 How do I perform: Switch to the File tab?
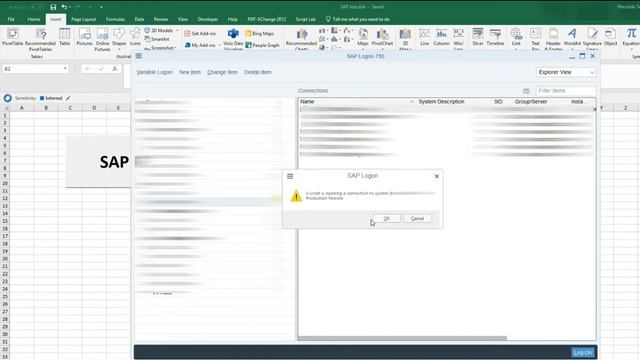(x=11, y=19)
